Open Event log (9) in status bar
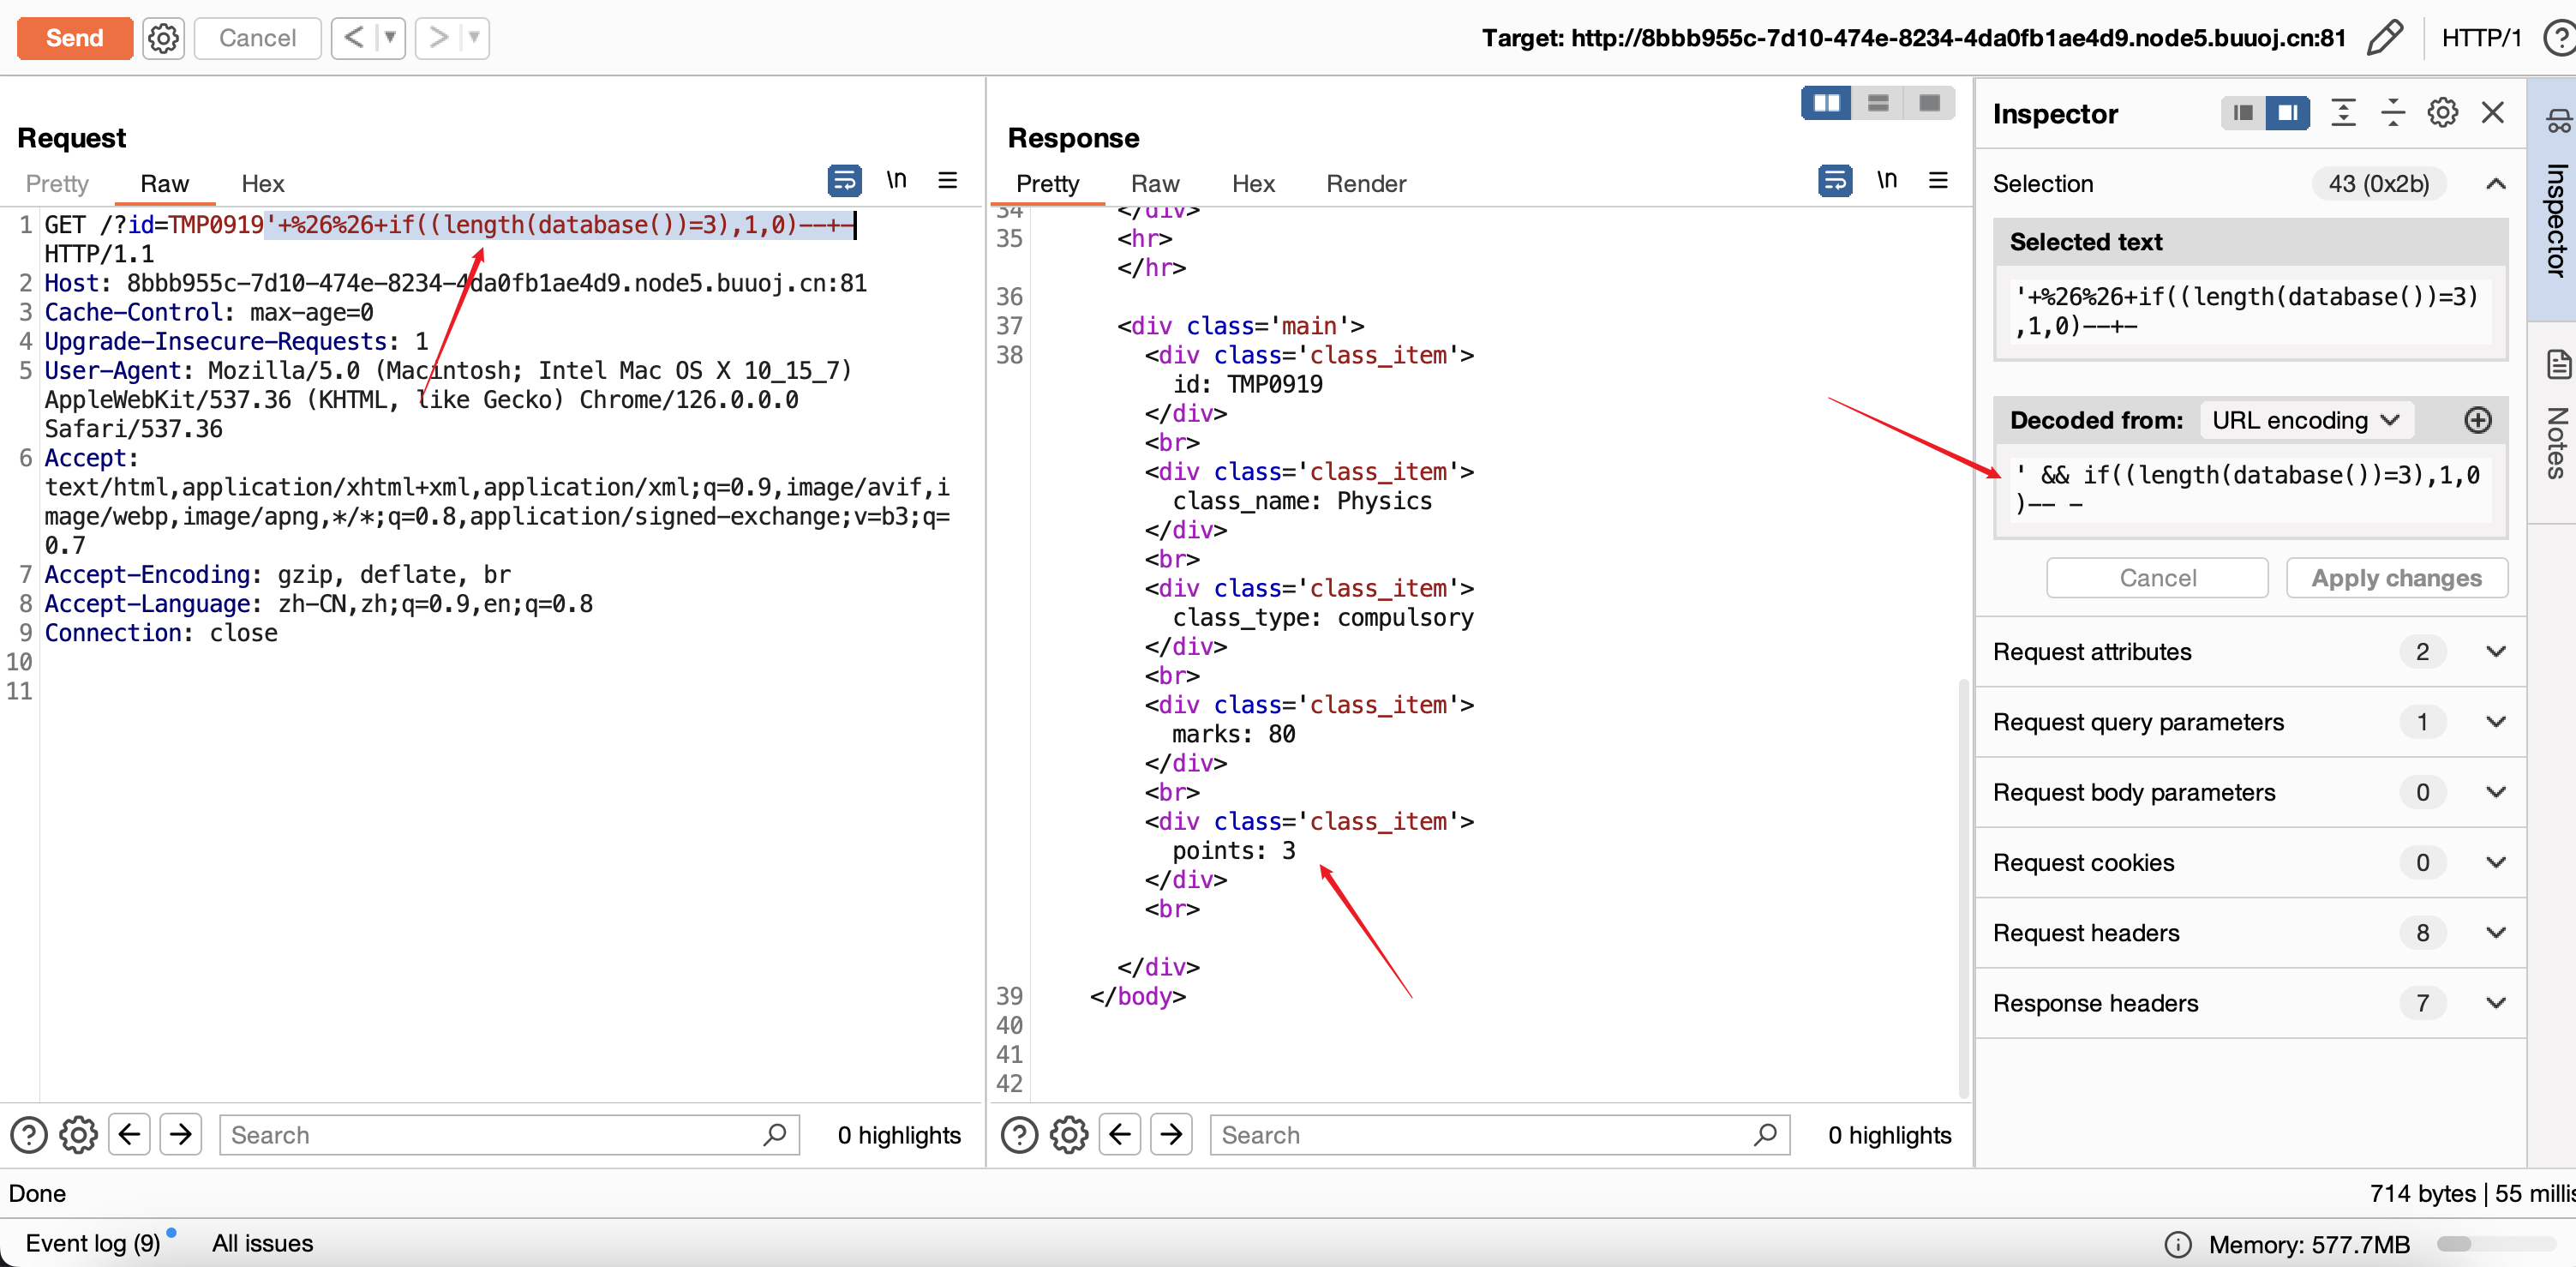The height and width of the screenshot is (1267, 2576). pos(93,1243)
